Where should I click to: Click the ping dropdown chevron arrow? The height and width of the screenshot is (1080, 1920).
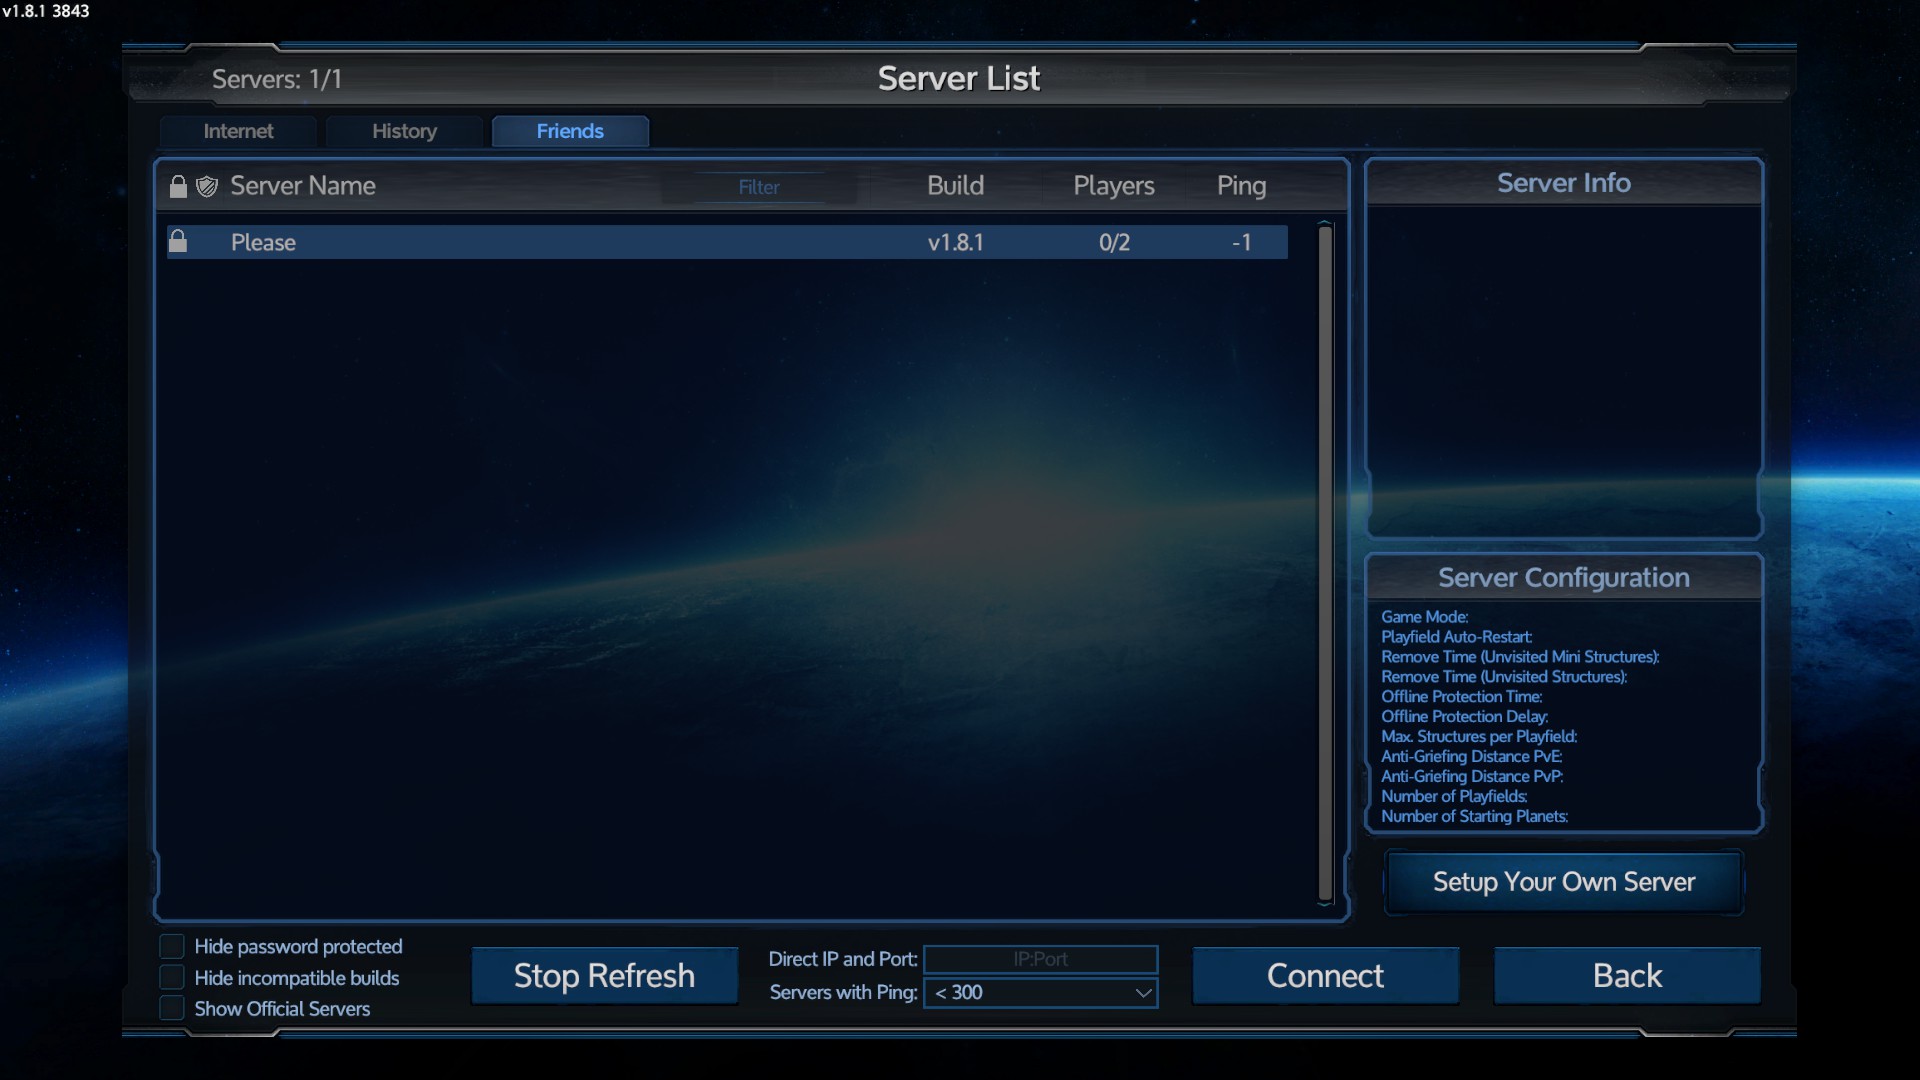pos(1143,992)
